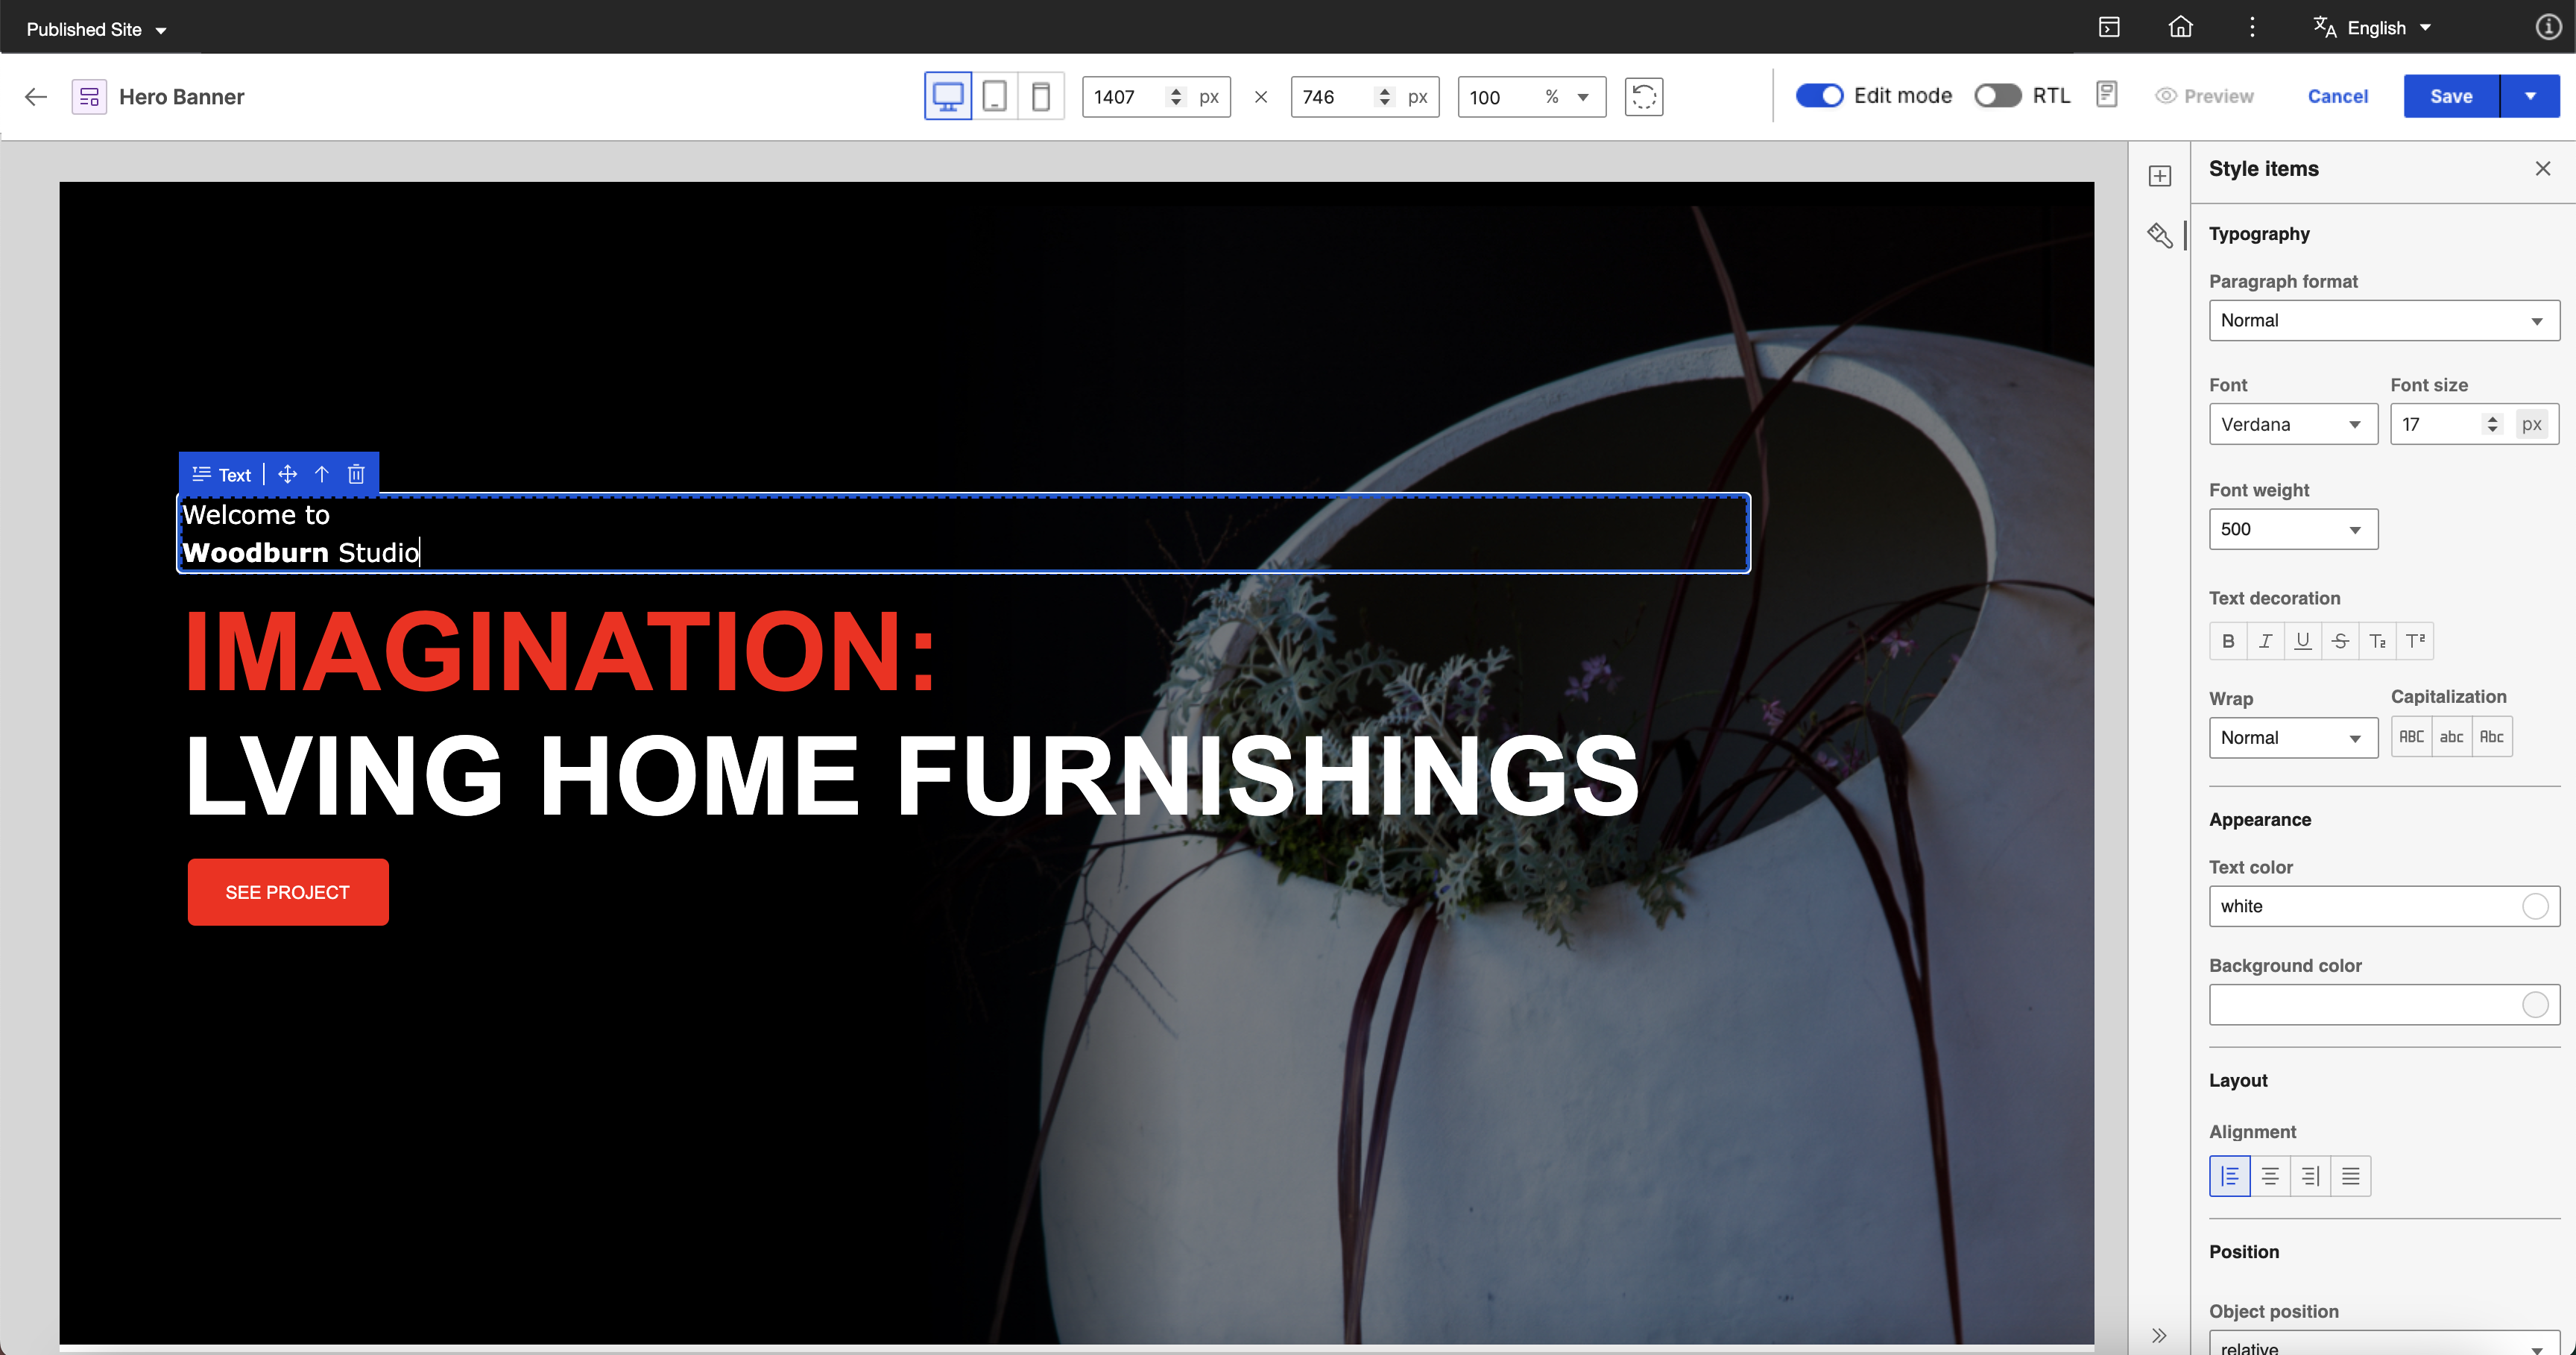Align text center

pyautogui.click(x=2270, y=1176)
